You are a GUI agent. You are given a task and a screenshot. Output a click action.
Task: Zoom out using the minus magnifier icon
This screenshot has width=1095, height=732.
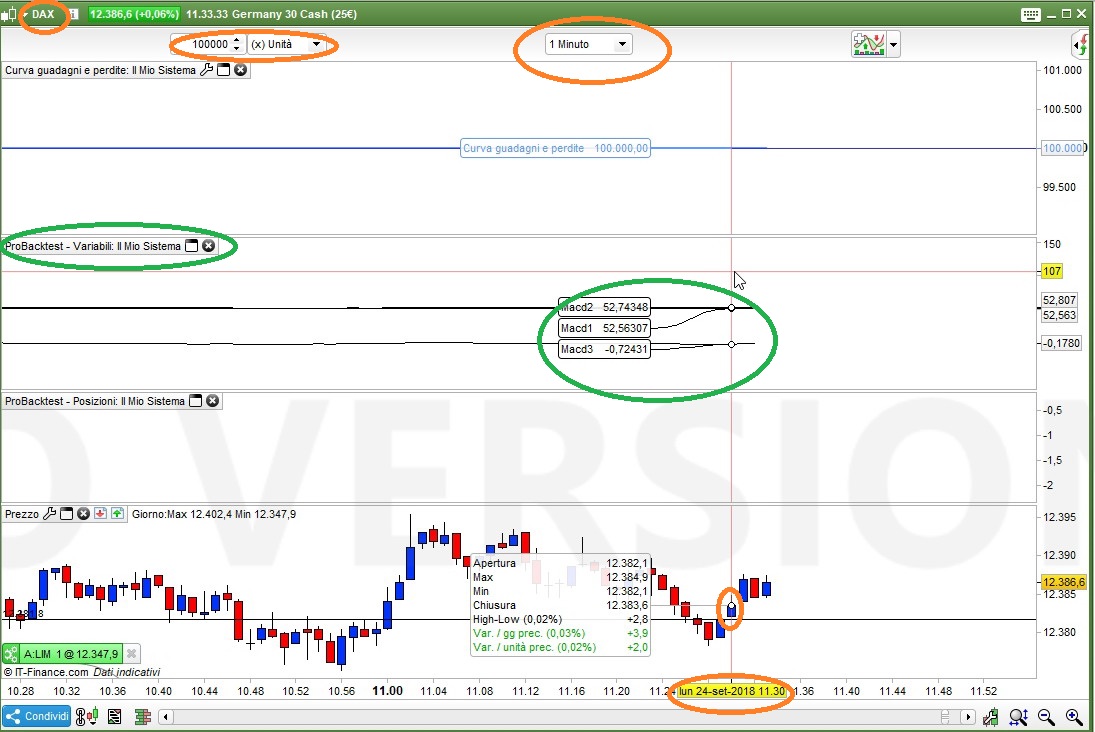1046,717
